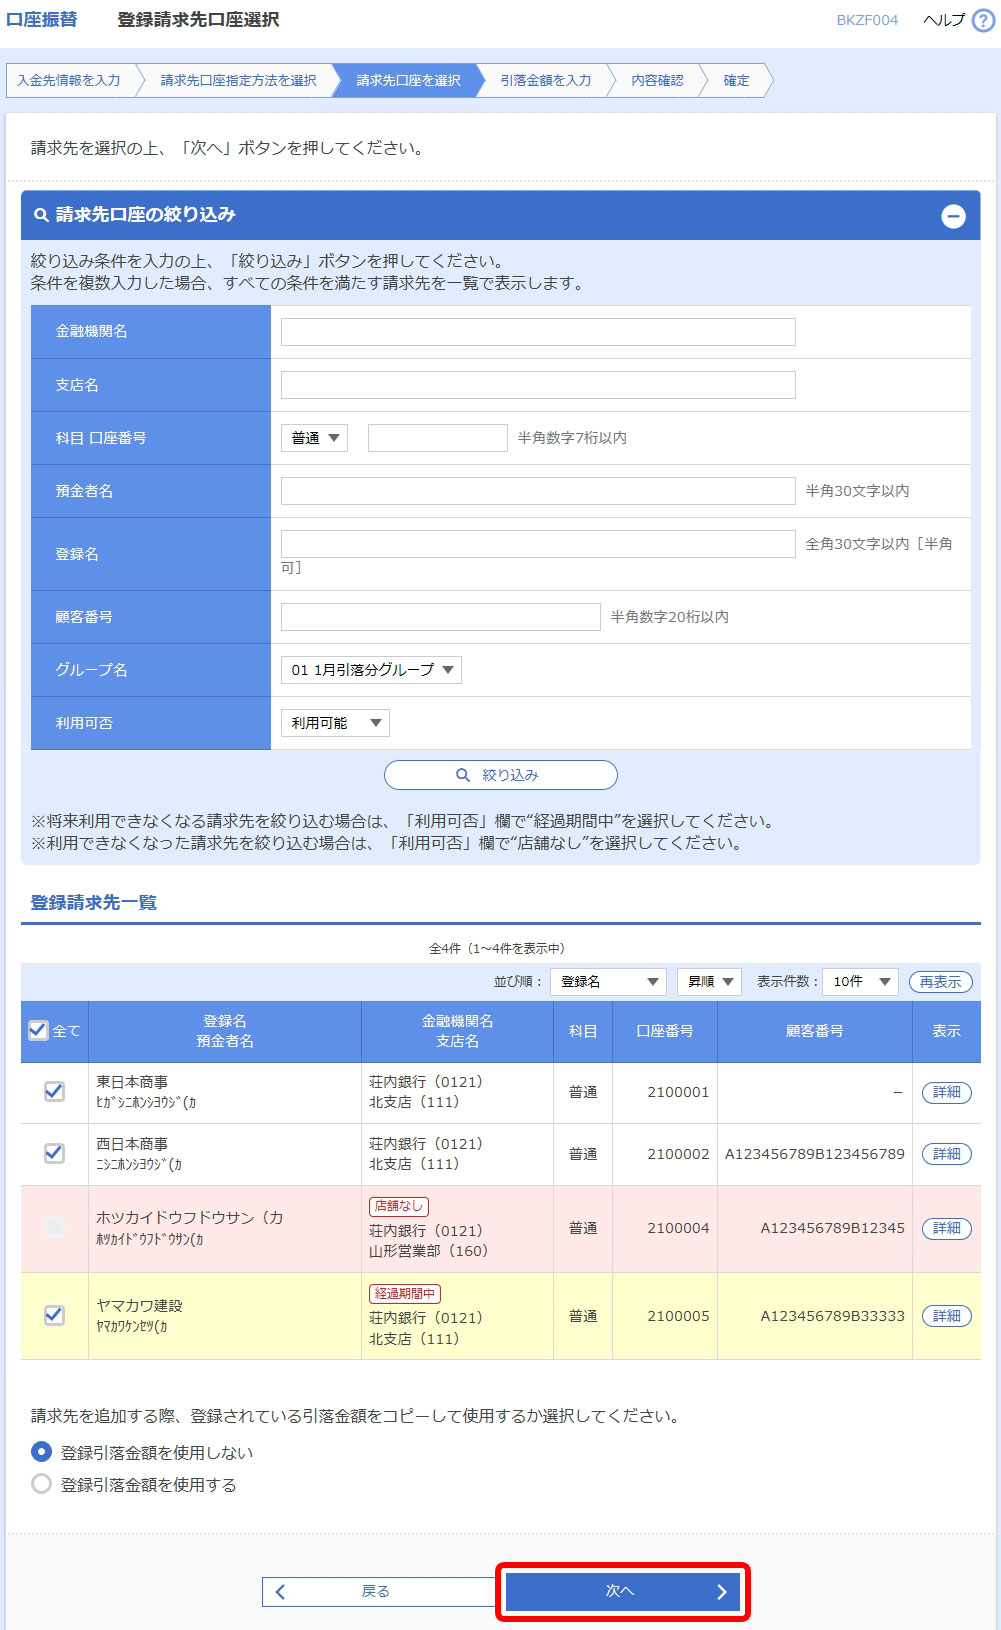Open 詳細 for ヤマカワ建設 row

[x=946, y=1316]
